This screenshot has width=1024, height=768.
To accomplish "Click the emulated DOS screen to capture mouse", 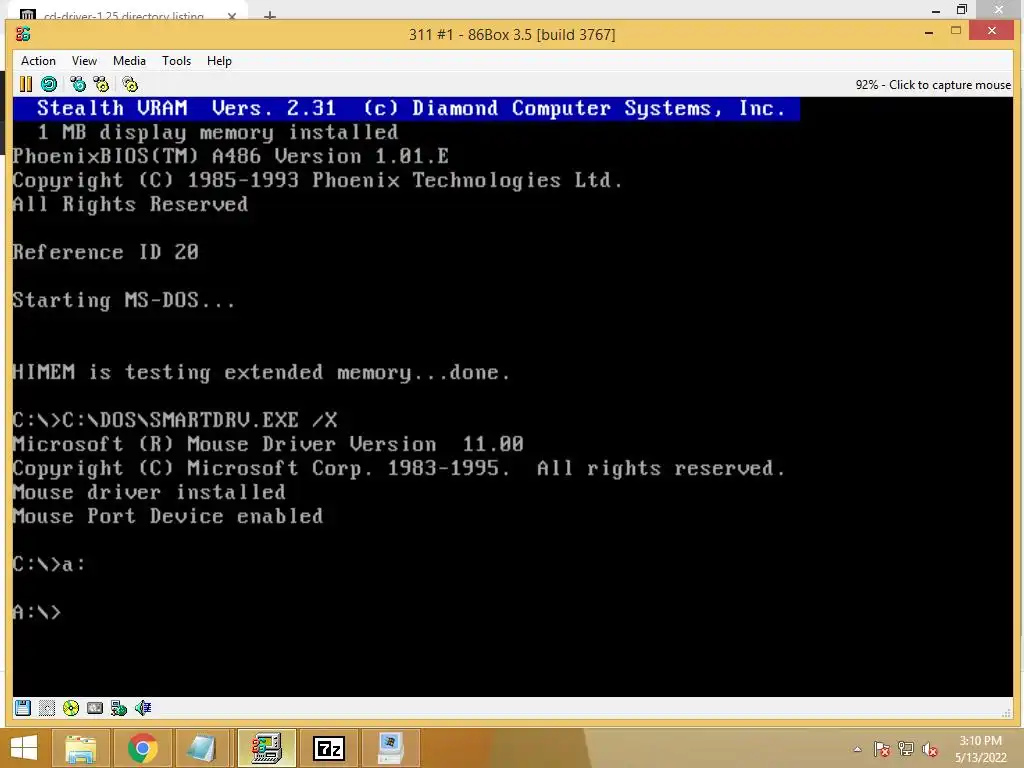I will coord(513,397).
